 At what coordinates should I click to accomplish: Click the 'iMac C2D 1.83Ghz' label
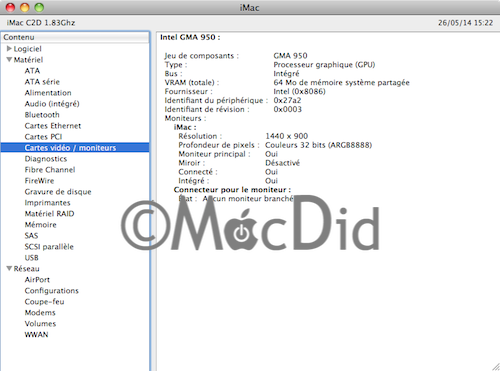pyautogui.click(x=41, y=23)
